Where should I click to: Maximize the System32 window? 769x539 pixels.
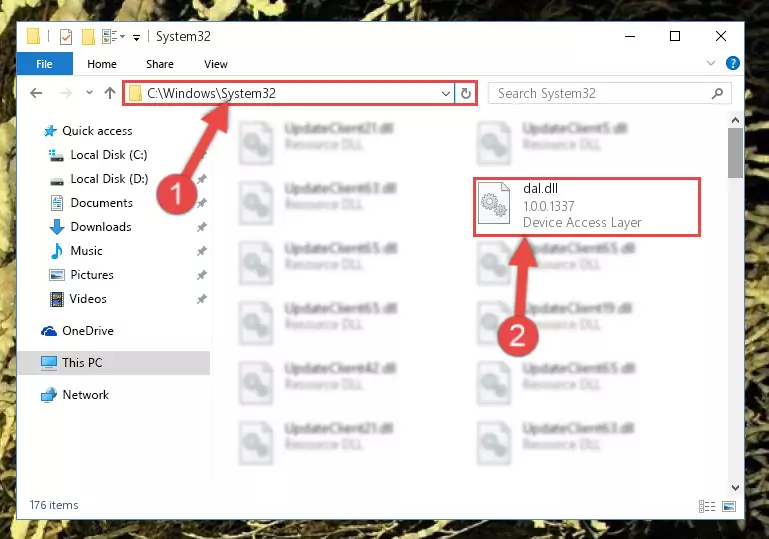675,36
